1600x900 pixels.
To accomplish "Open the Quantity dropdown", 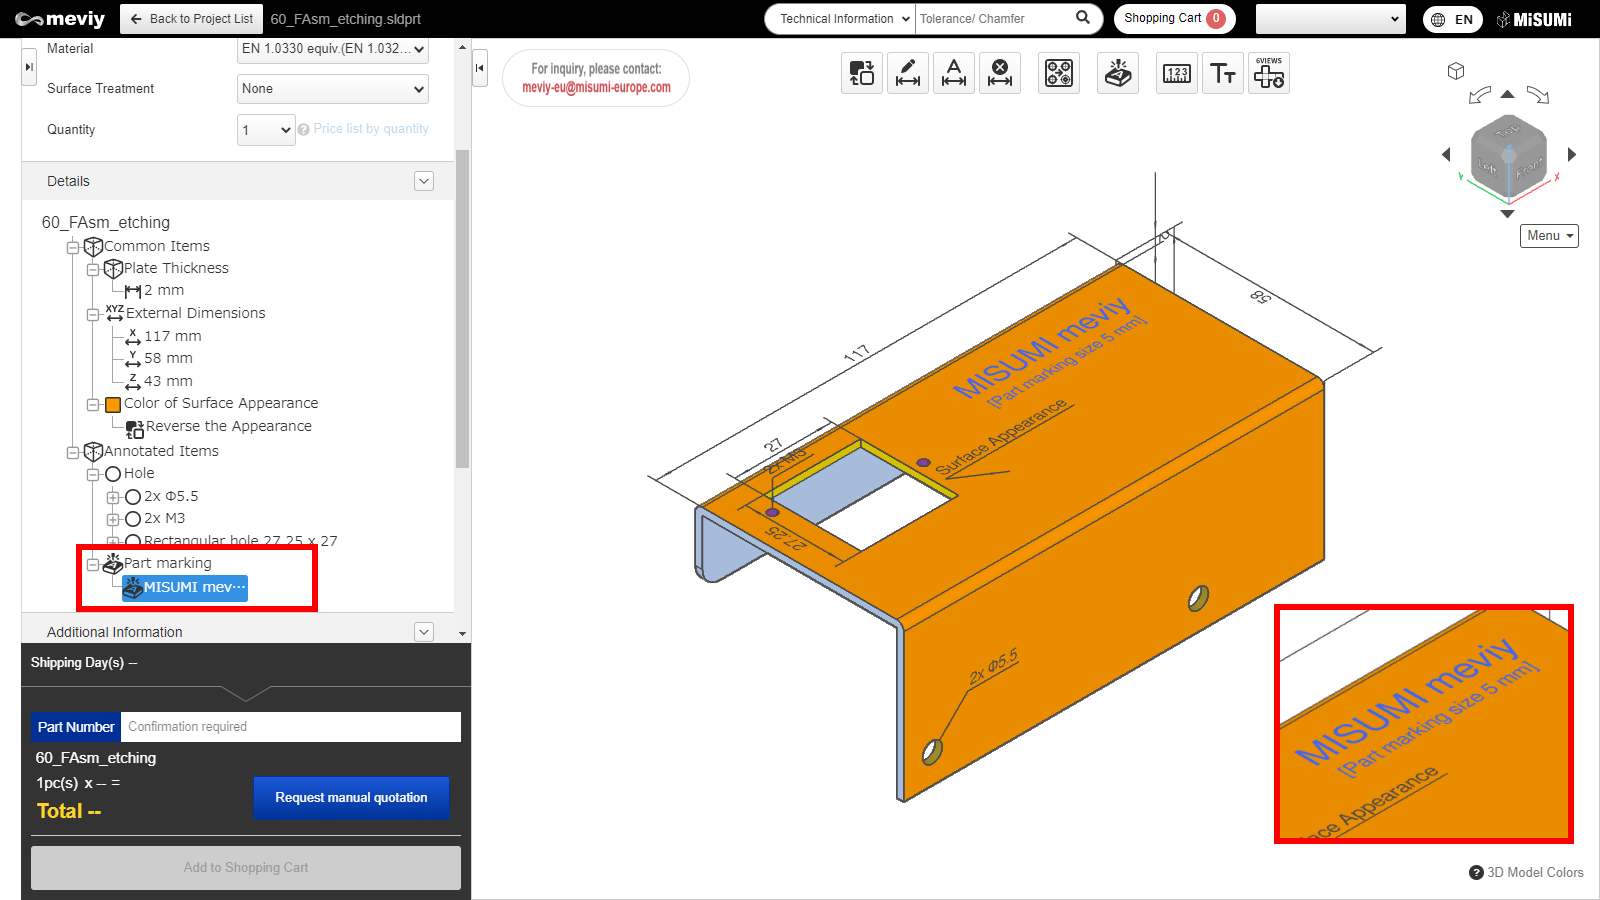I will [266, 130].
